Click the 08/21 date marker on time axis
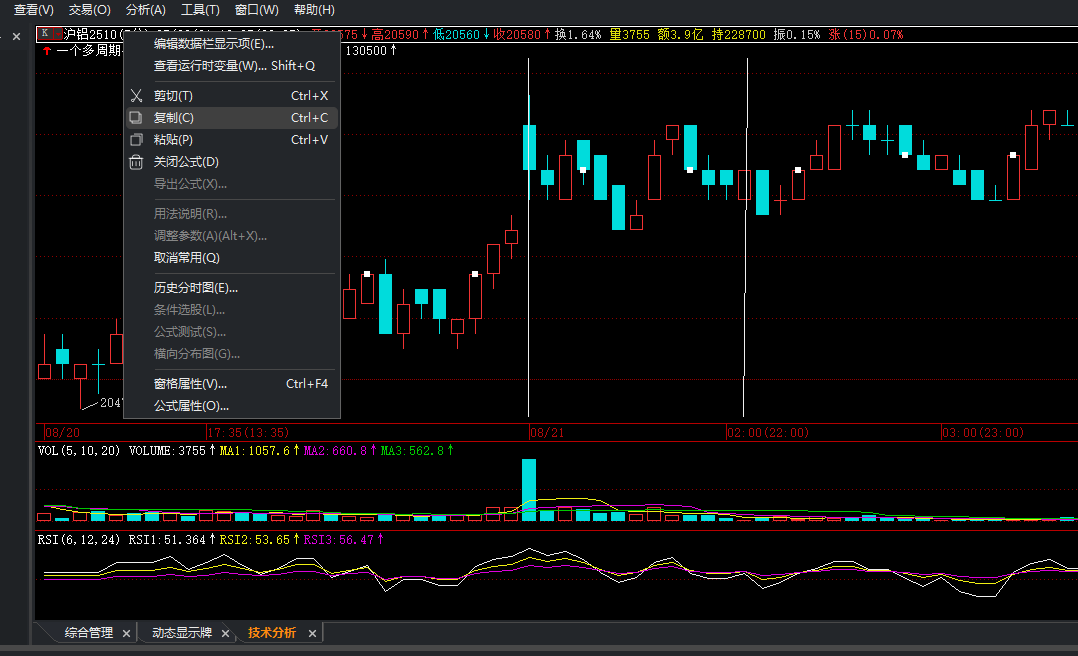 click(x=547, y=433)
